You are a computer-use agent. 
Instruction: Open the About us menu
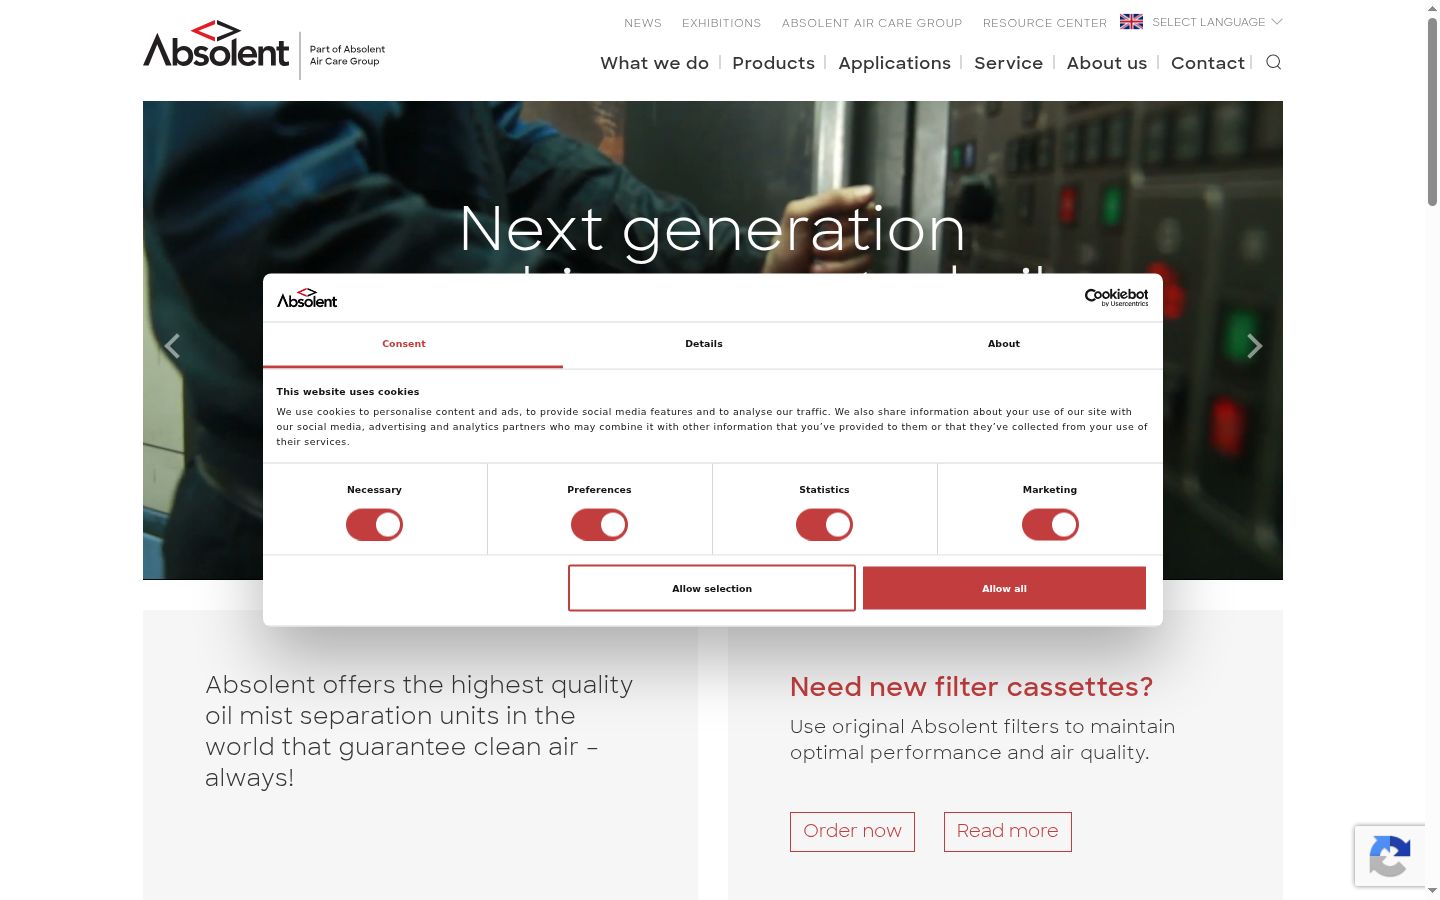(1107, 63)
